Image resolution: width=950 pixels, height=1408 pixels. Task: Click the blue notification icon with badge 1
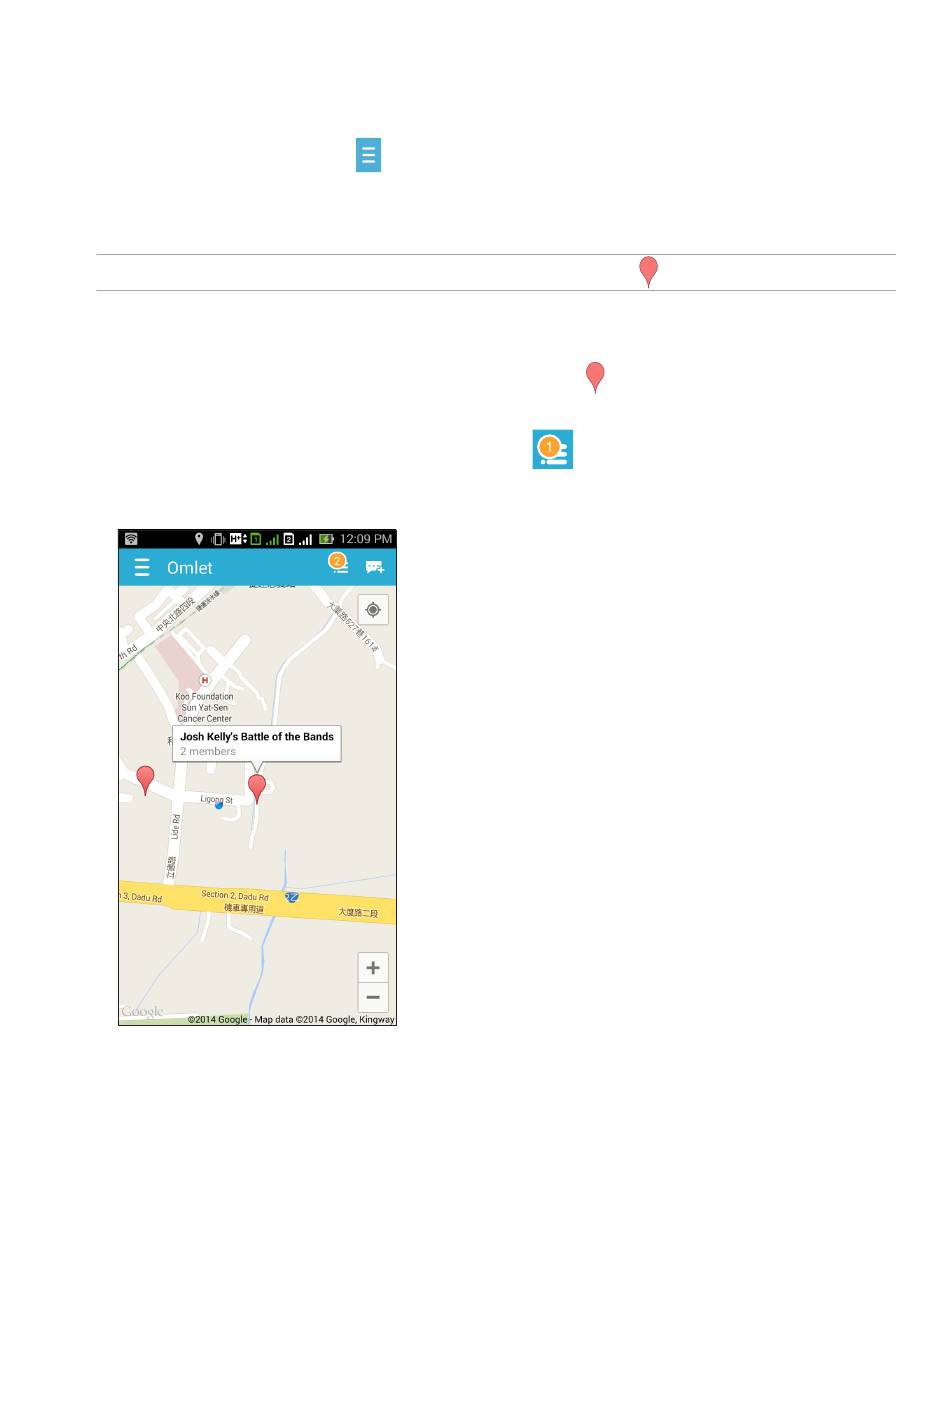(x=552, y=450)
